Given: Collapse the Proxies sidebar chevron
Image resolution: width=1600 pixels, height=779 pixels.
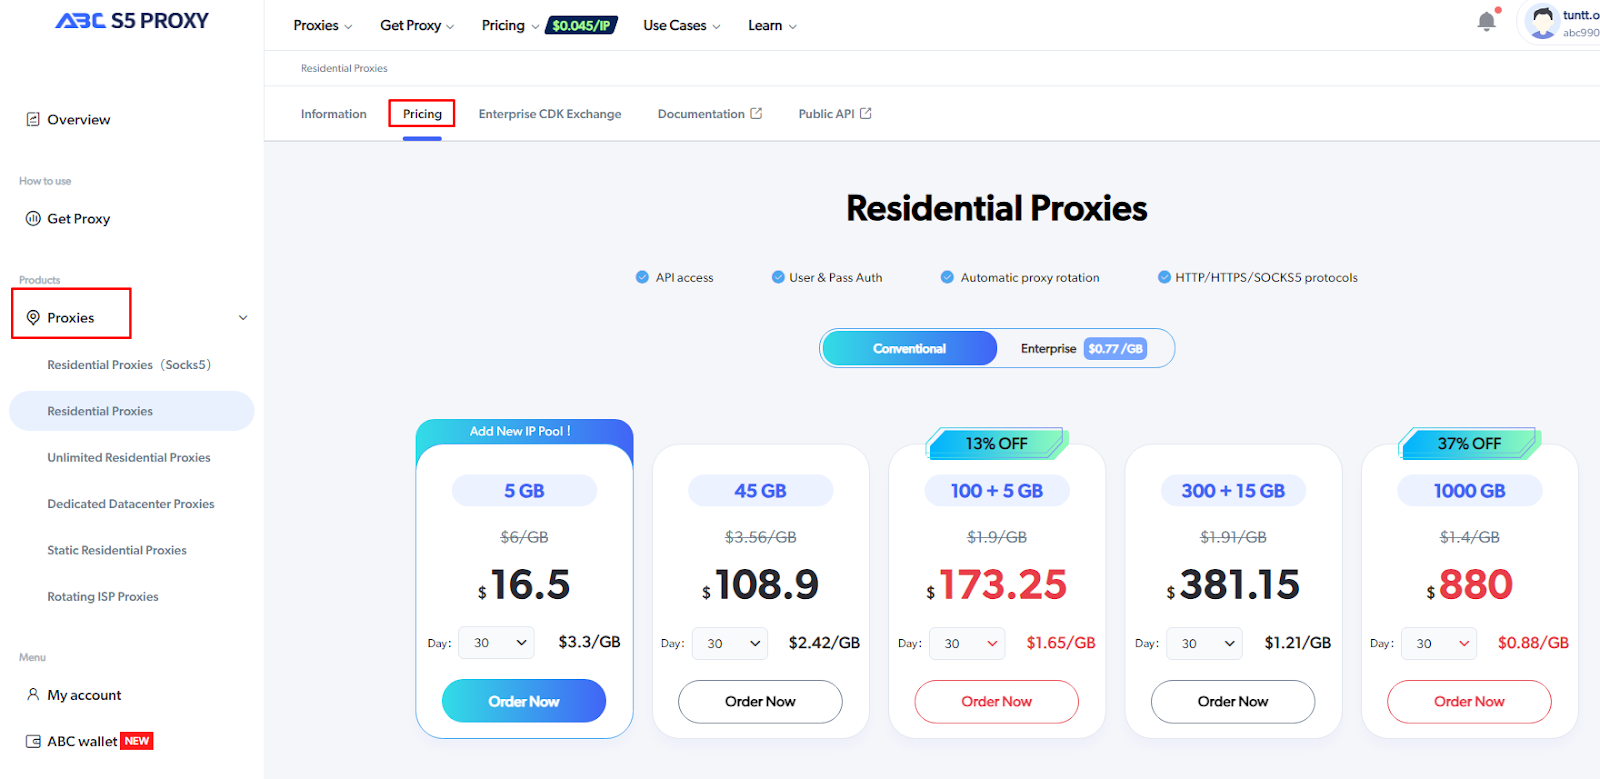Looking at the screenshot, I should coord(243,317).
